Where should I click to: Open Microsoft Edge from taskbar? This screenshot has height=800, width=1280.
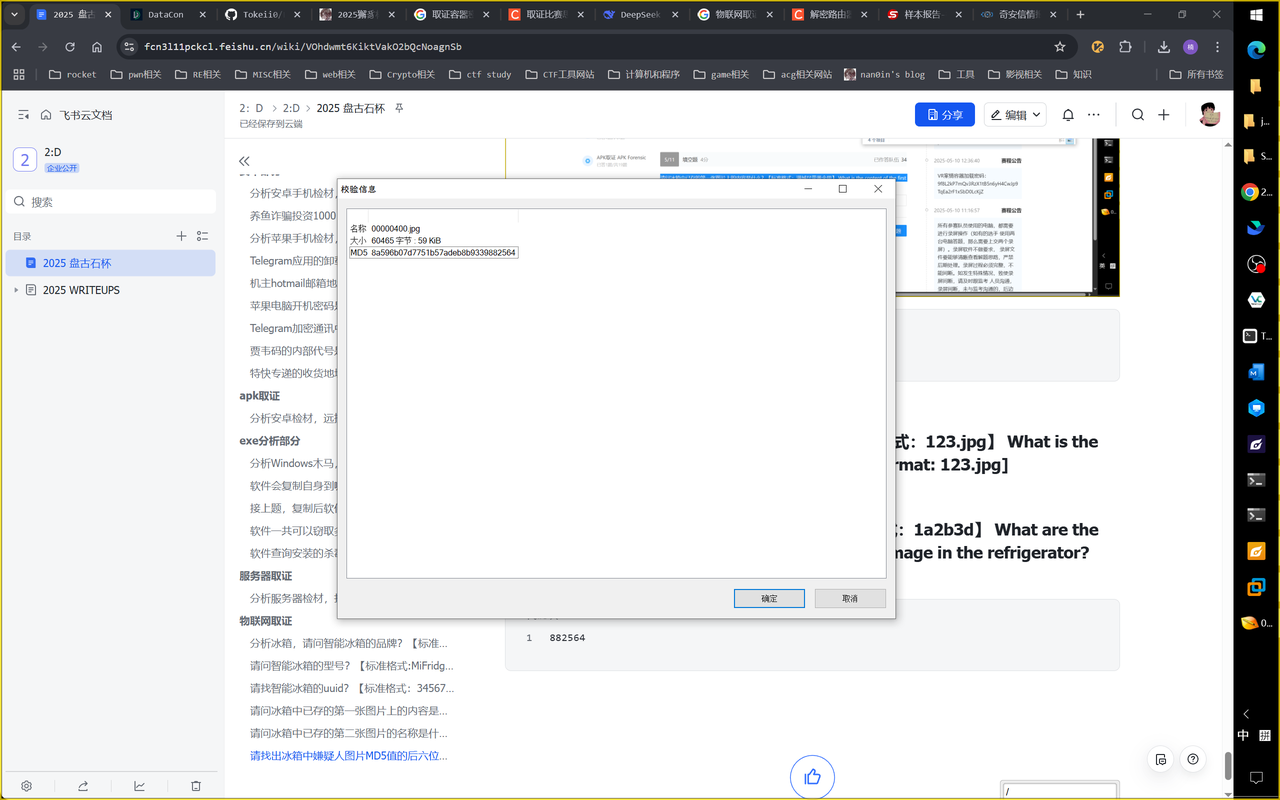pyautogui.click(x=1256, y=50)
